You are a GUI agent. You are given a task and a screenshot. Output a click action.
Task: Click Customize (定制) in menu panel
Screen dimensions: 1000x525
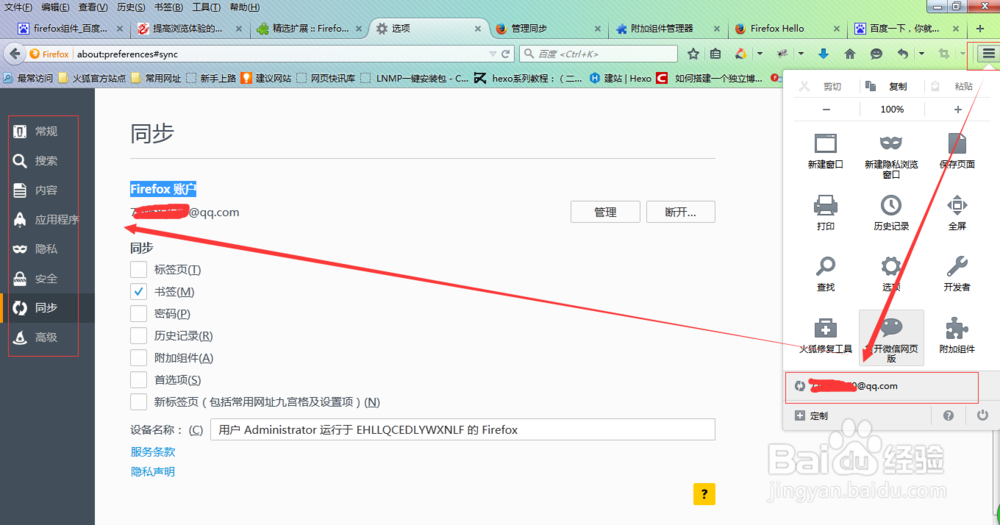(x=811, y=415)
